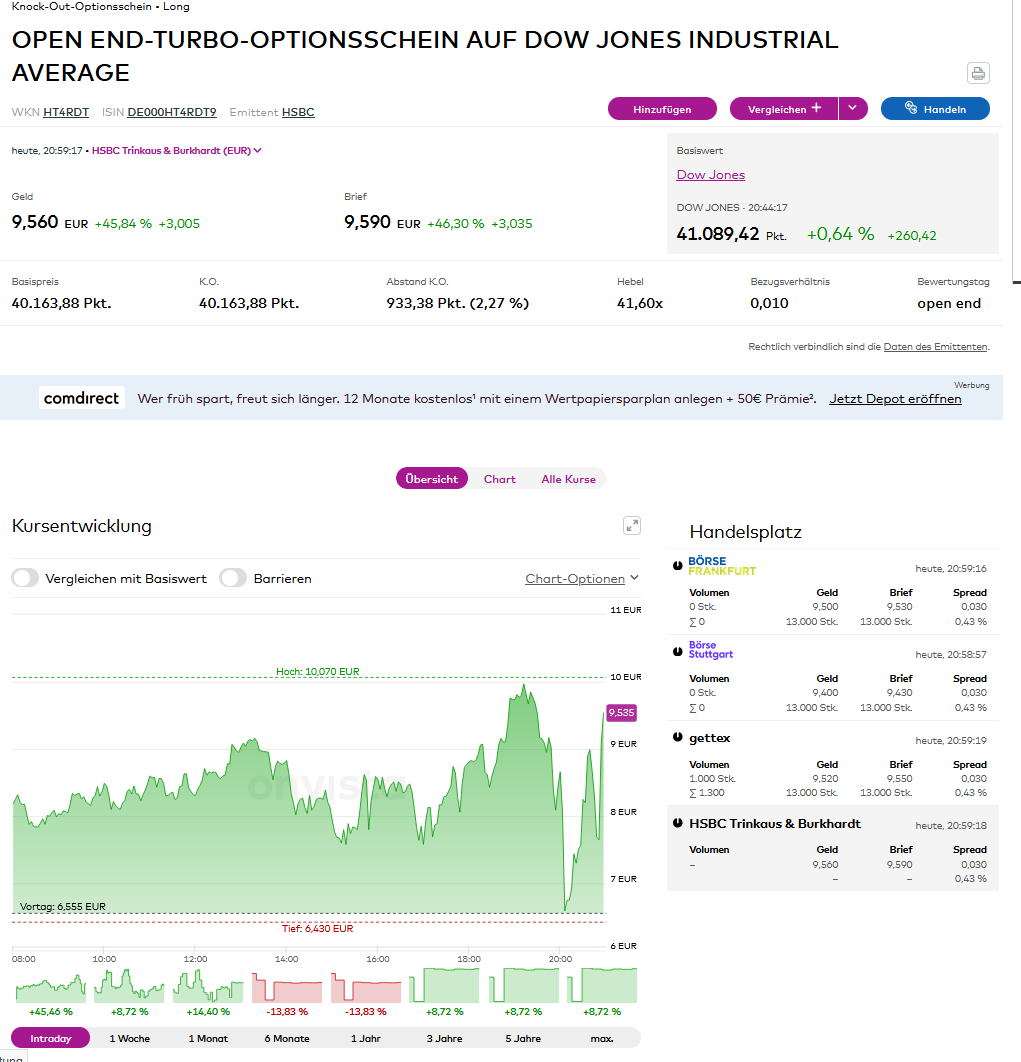Viewport: 1021px width, 1062px height.
Task: Click the 5 Jahre mini chart thumbnail
Action: pos(523,985)
